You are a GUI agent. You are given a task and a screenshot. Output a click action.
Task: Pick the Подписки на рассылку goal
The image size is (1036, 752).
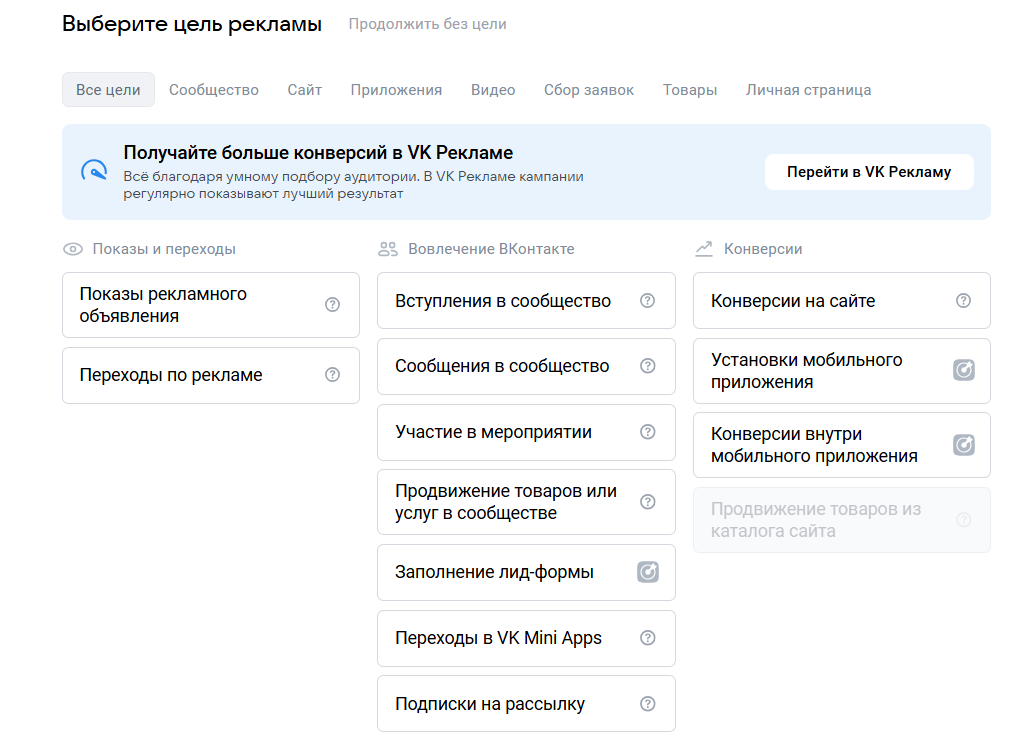coord(500,703)
